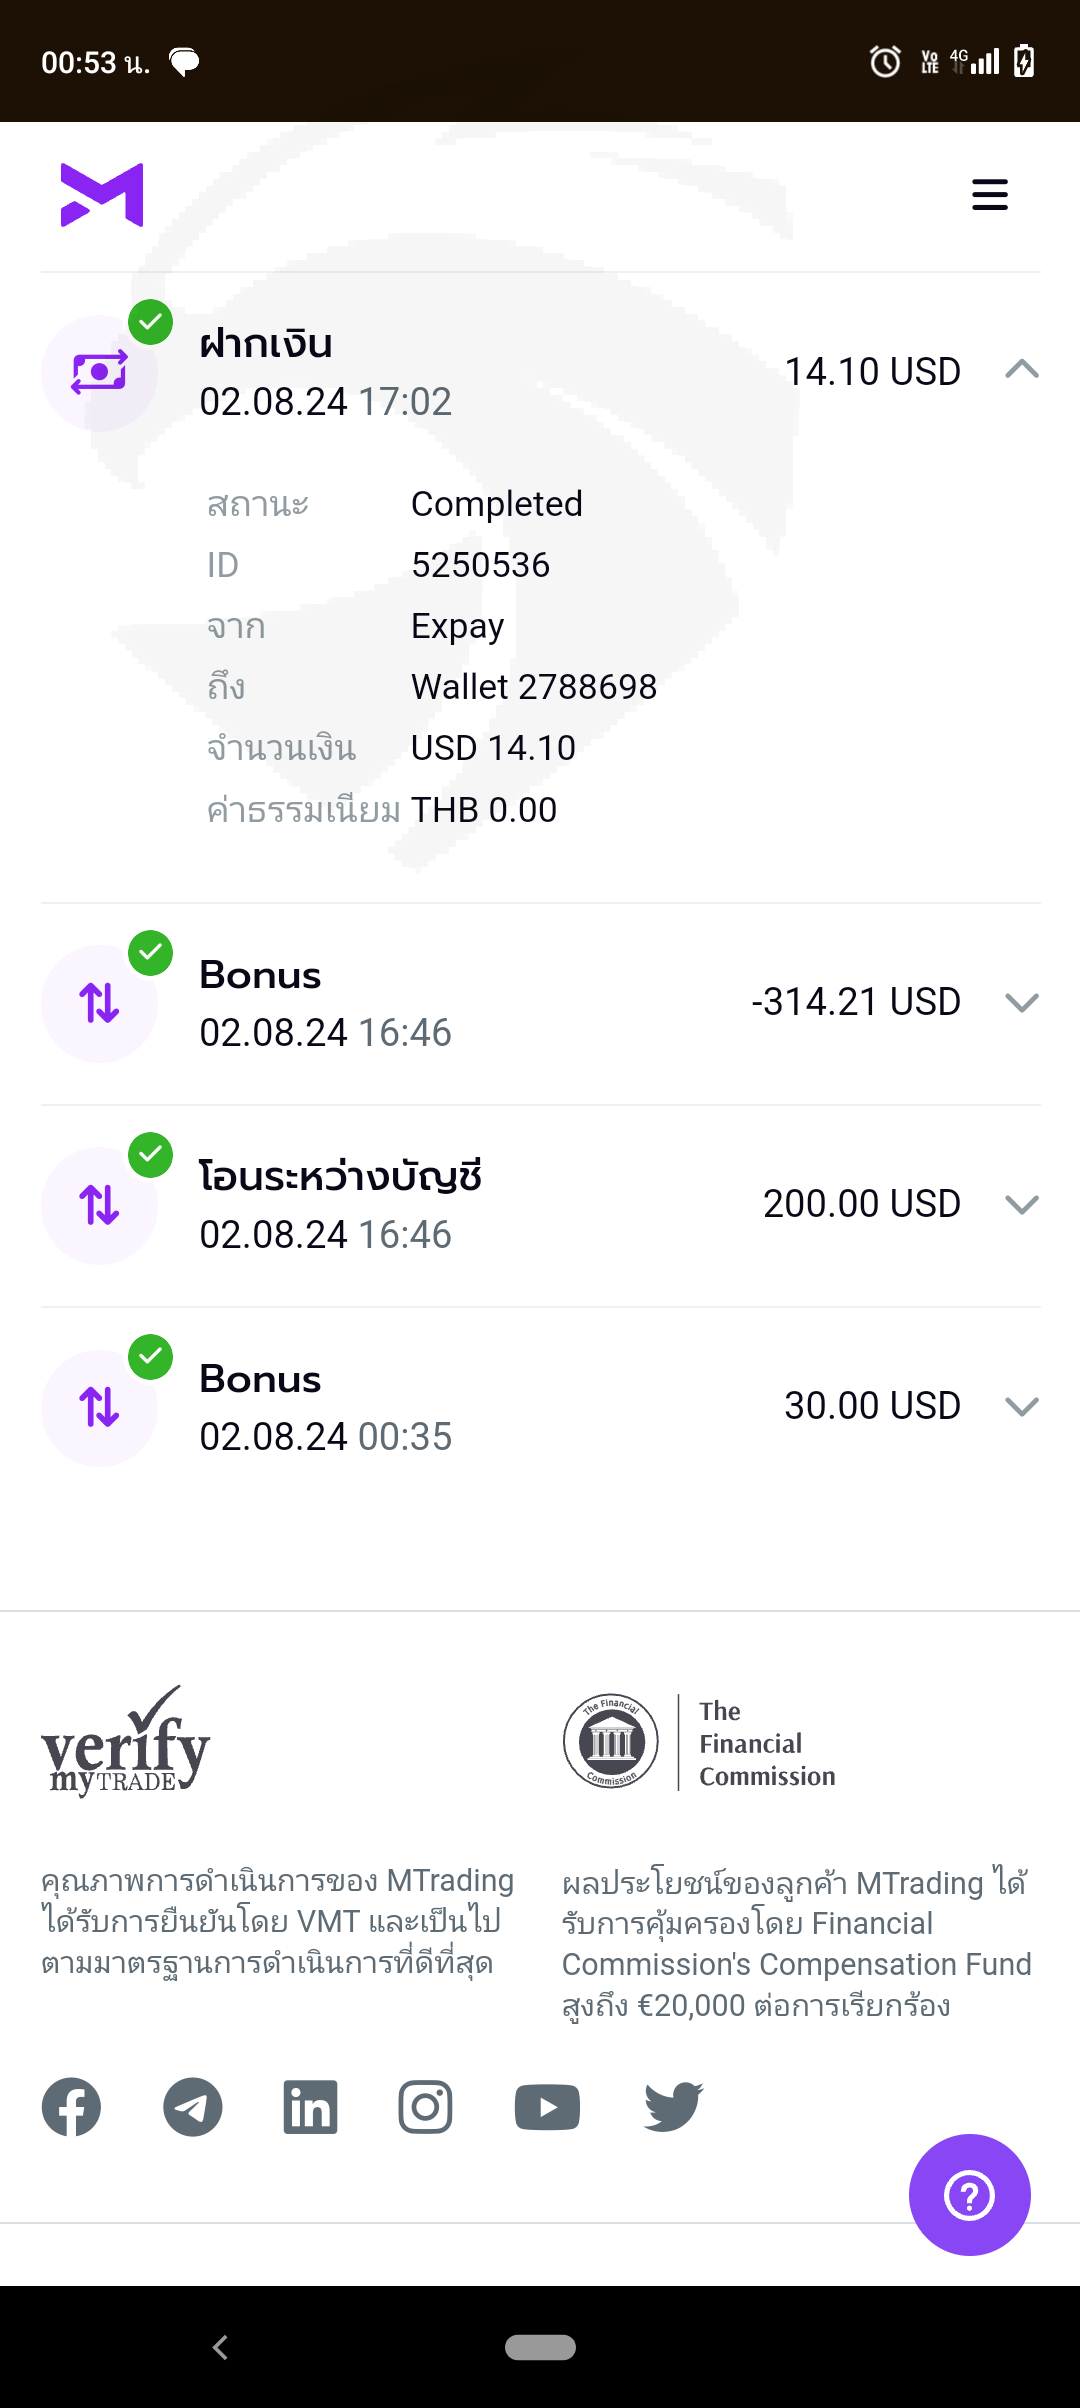Open the Facebook page icon

[x=71, y=2107]
